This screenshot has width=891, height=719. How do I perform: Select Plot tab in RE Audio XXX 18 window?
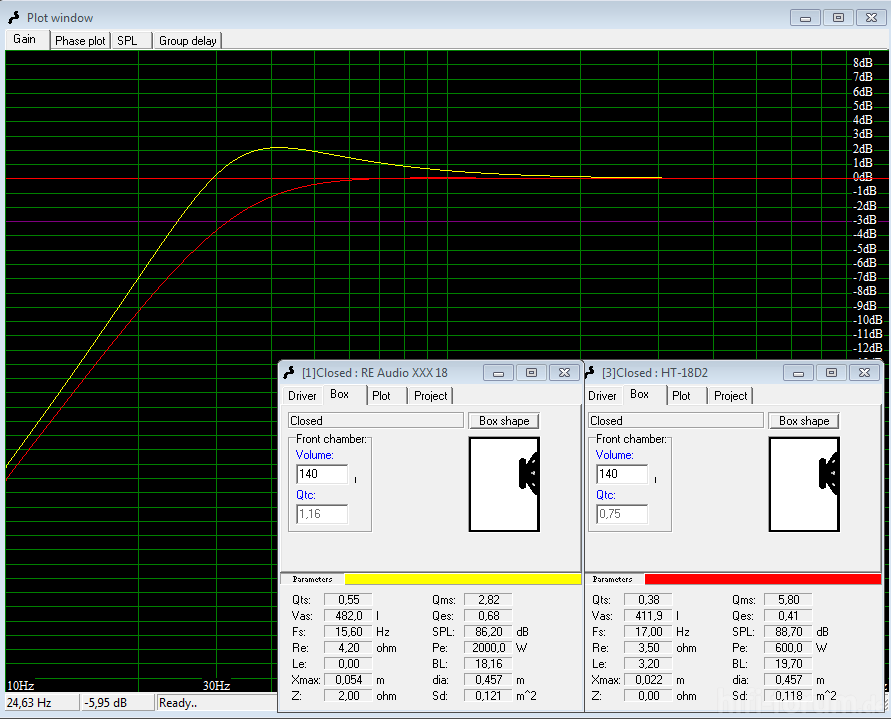[x=381, y=396]
